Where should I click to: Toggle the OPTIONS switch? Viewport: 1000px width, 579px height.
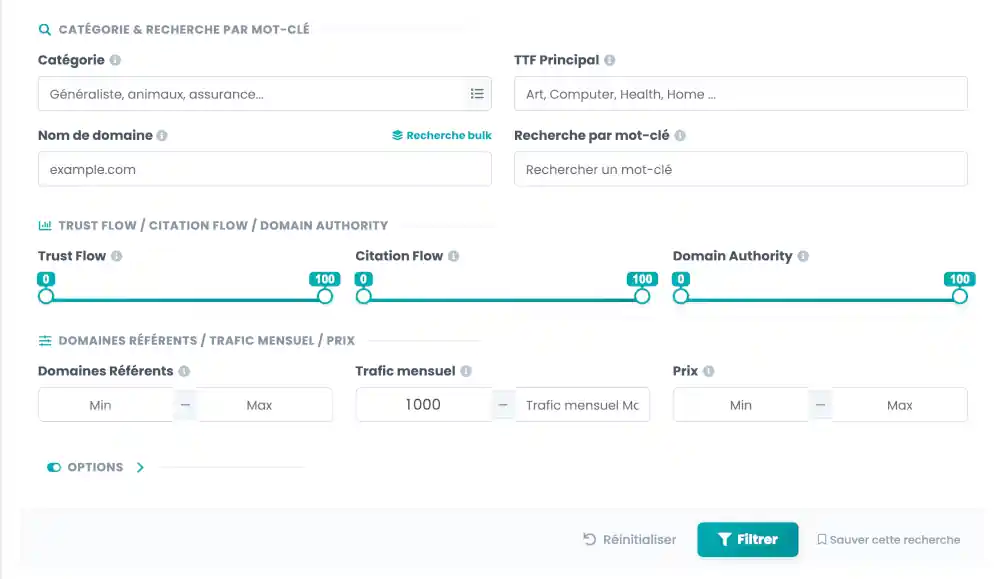[x=54, y=467]
